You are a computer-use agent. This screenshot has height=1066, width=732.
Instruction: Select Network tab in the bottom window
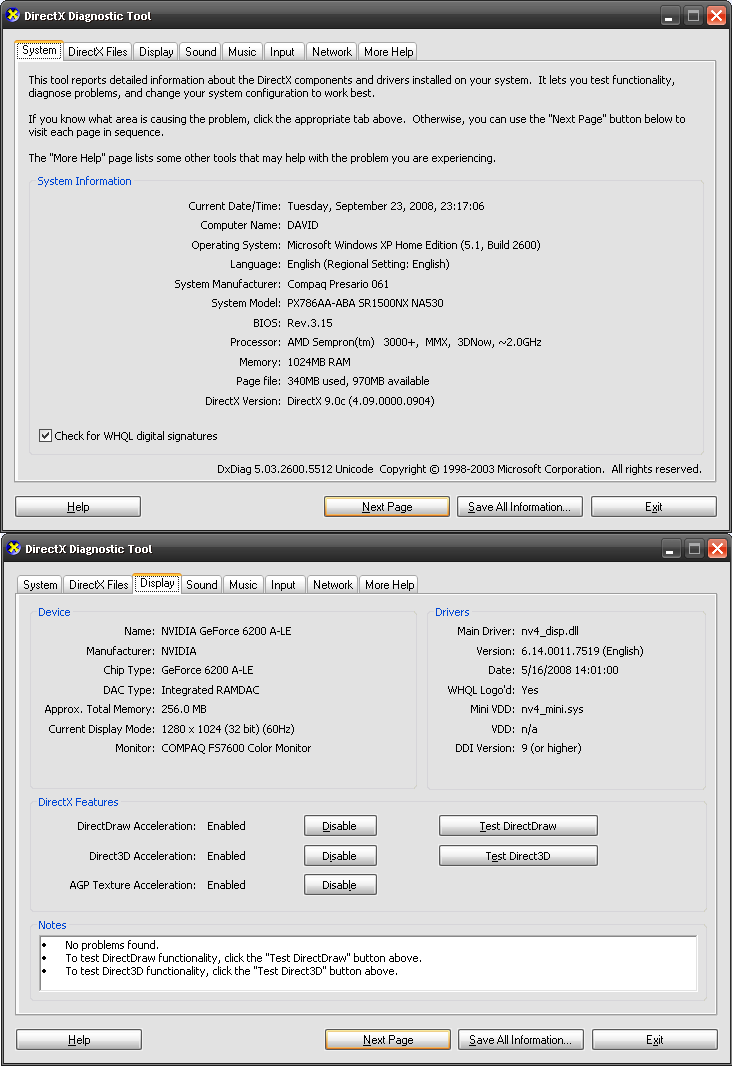coord(333,585)
